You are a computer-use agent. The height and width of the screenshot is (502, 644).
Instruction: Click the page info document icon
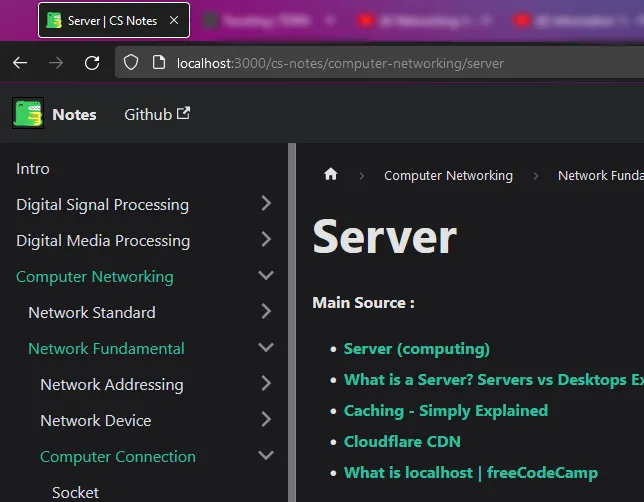point(159,63)
